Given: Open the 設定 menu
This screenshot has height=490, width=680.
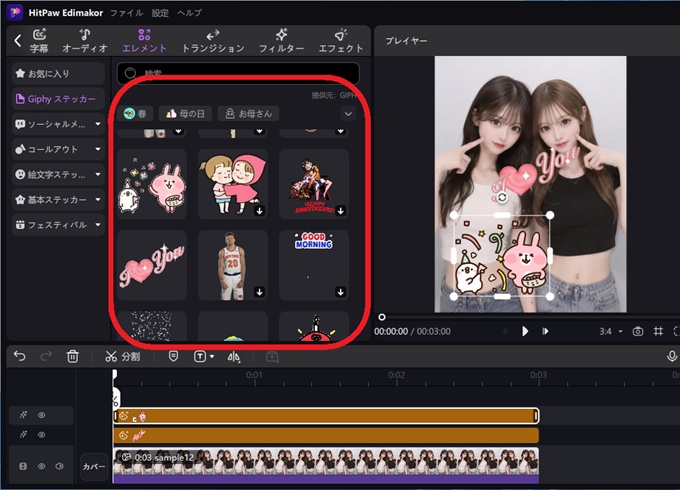Looking at the screenshot, I should (160, 13).
